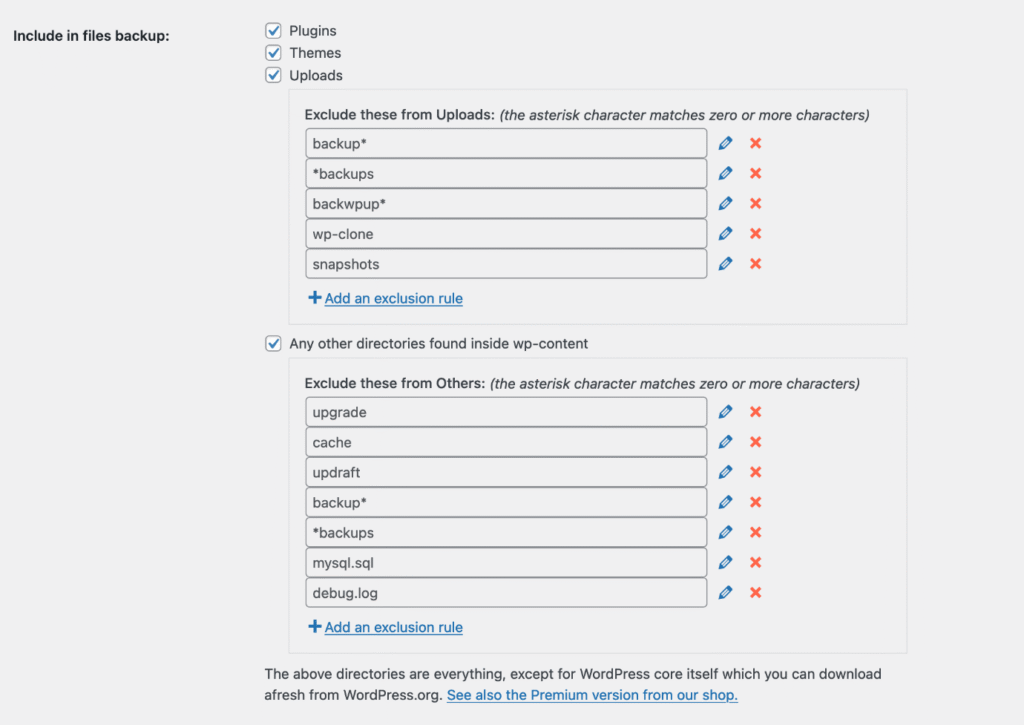Click the wp-clone exclusion text field
1024x725 pixels.
pos(506,234)
